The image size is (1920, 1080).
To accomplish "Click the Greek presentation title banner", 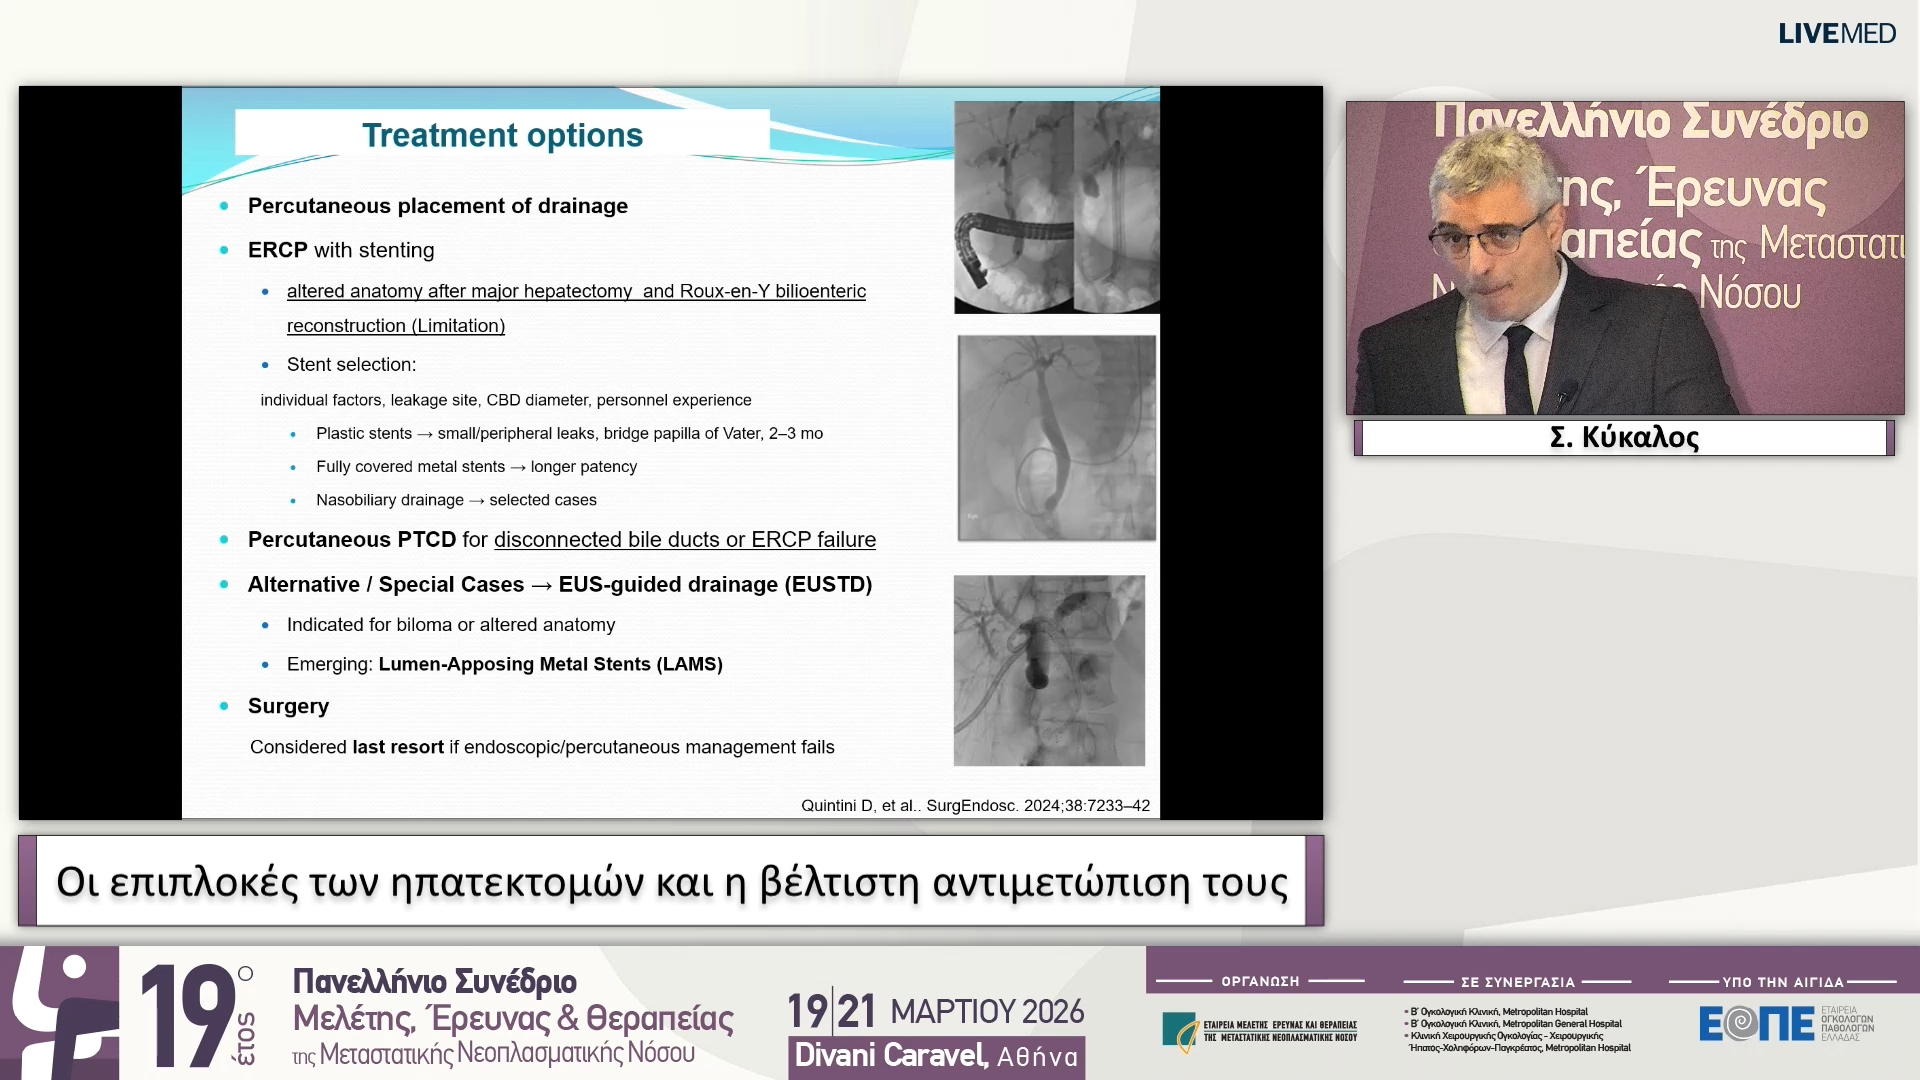I will 671,882.
